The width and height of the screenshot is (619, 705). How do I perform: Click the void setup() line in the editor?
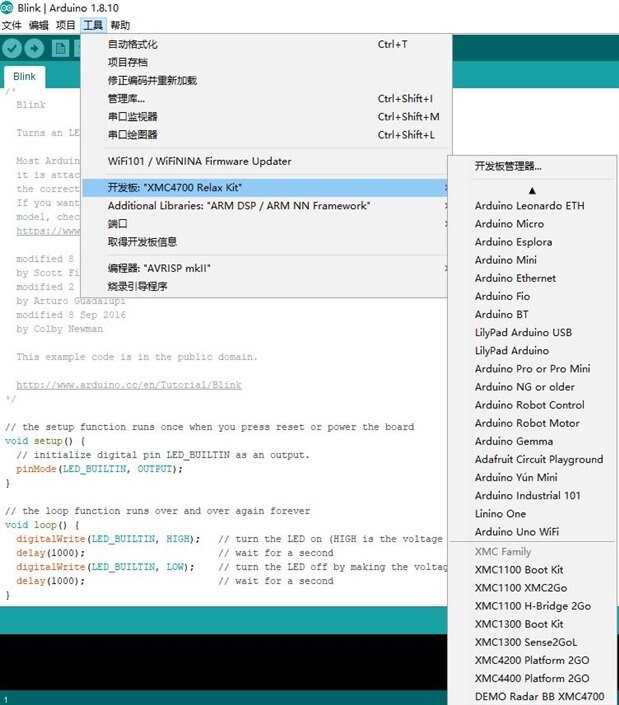tap(45, 441)
